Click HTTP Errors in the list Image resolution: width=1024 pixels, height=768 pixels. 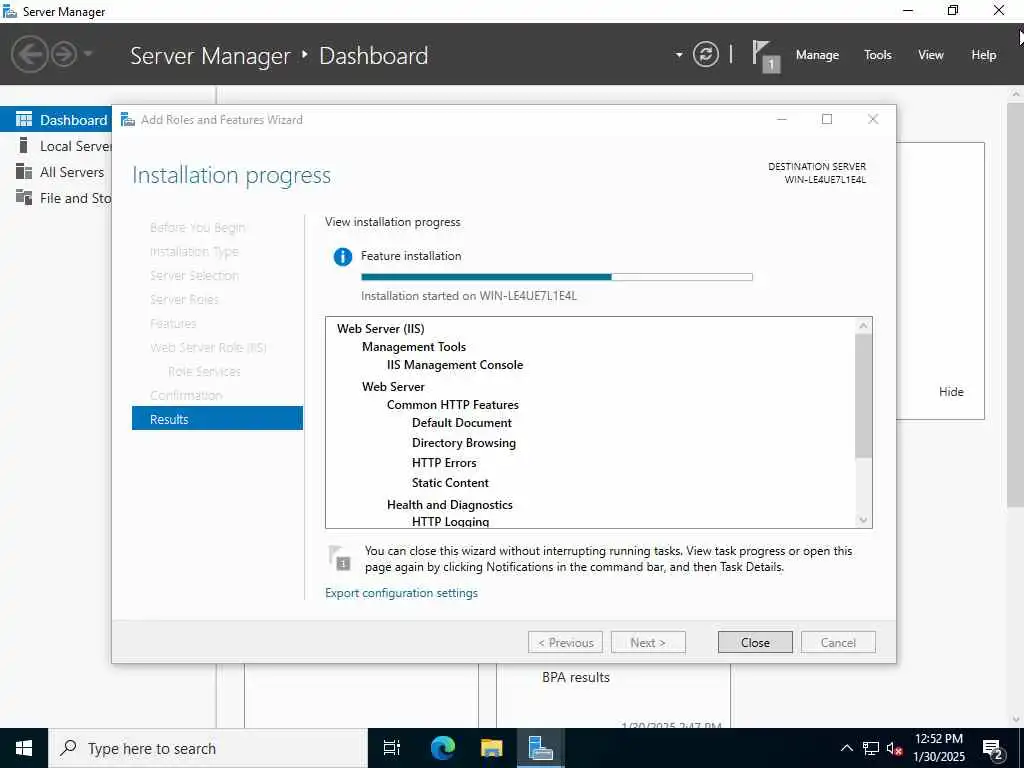click(x=444, y=463)
